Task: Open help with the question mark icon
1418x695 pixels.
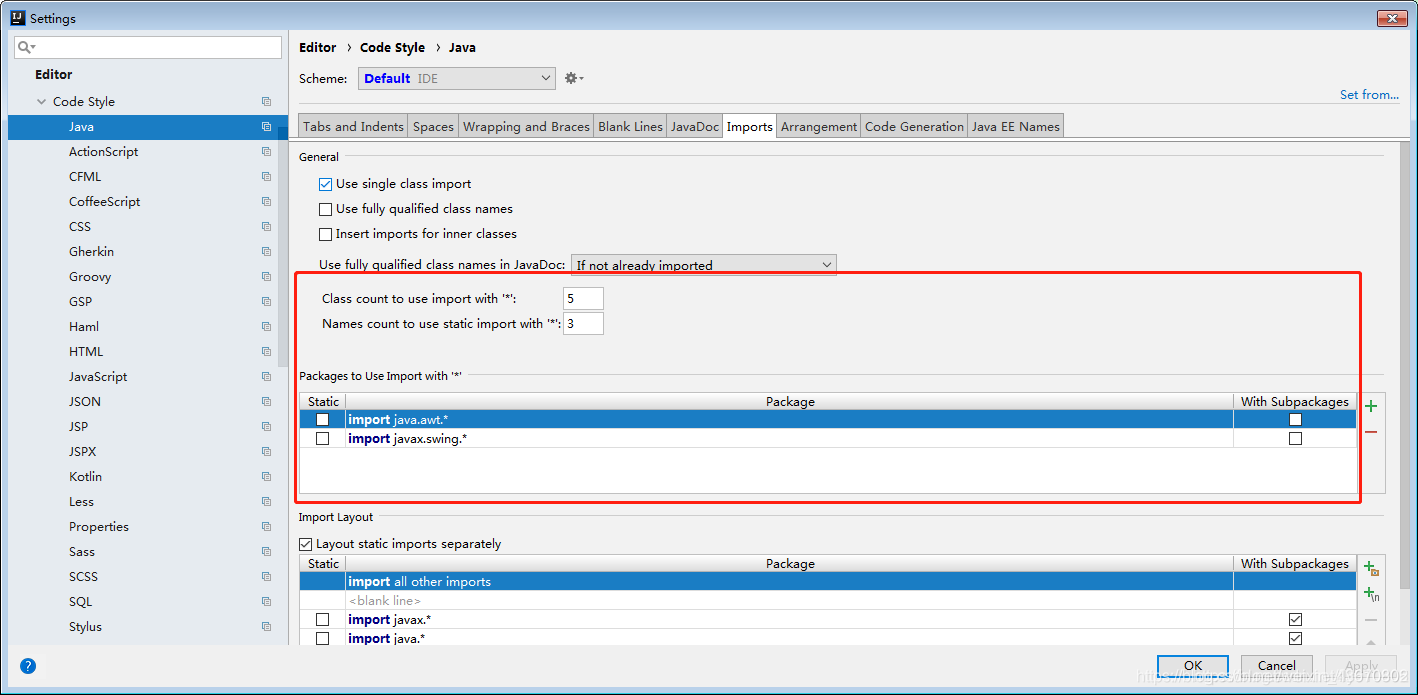Action: (x=28, y=666)
